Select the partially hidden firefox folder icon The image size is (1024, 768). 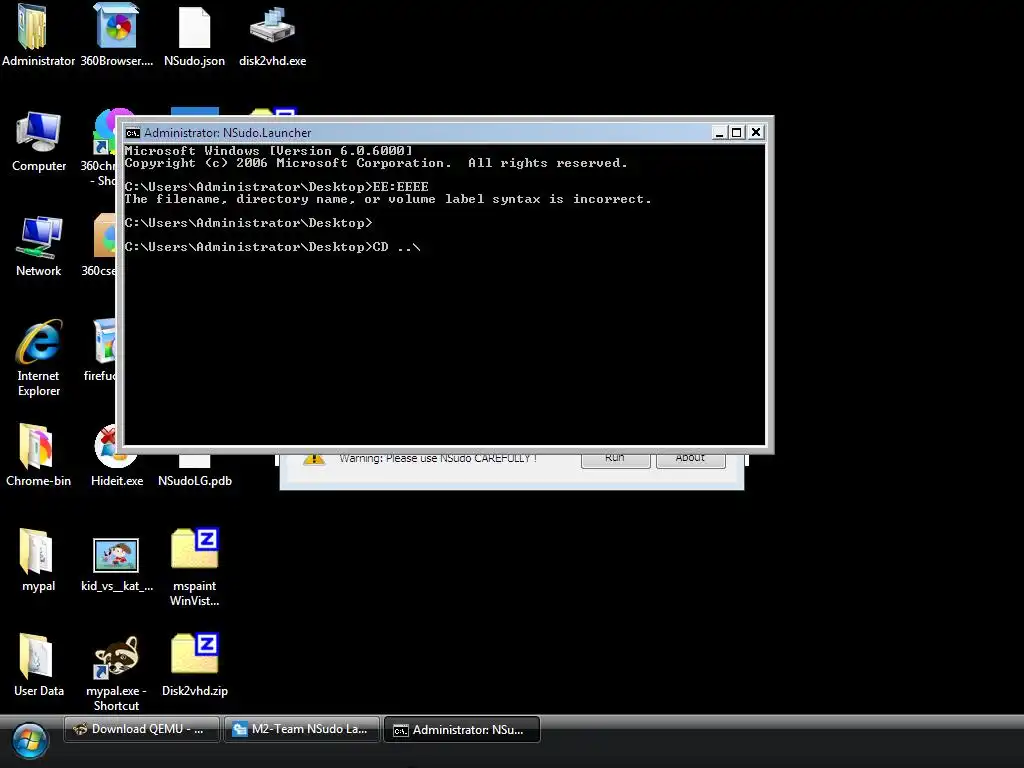coord(104,342)
